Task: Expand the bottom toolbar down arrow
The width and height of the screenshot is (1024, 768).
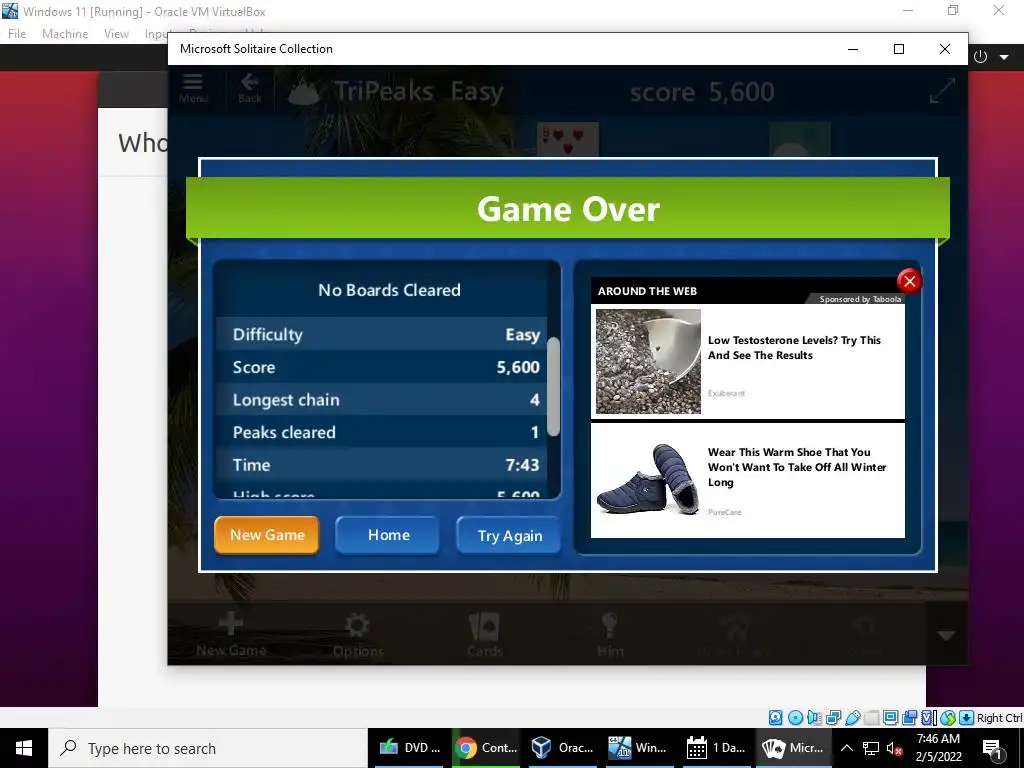Action: (946, 635)
